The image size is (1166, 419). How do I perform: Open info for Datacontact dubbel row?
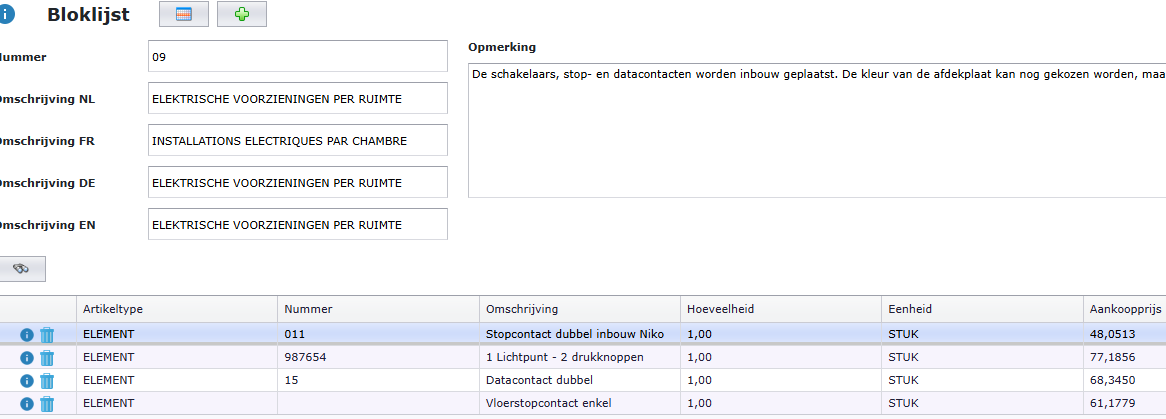pyautogui.click(x=27, y=381)
